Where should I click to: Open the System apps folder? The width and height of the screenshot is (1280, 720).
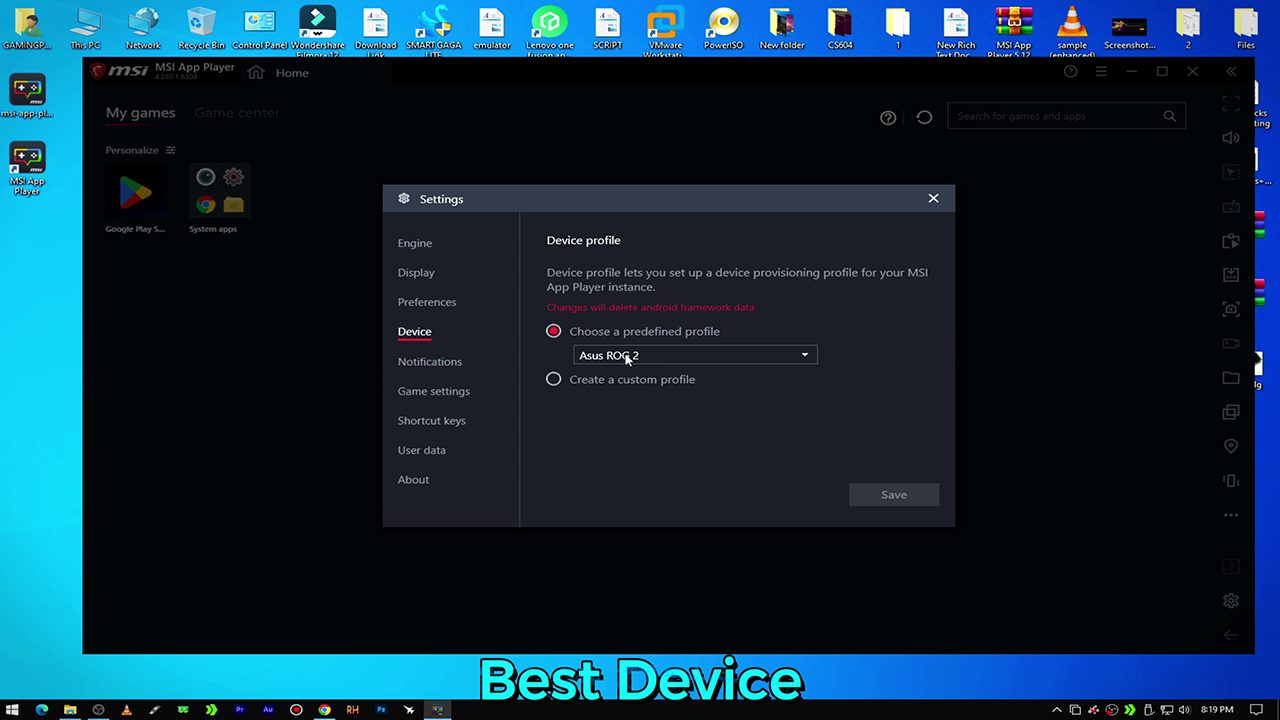(x=219, y=199)
